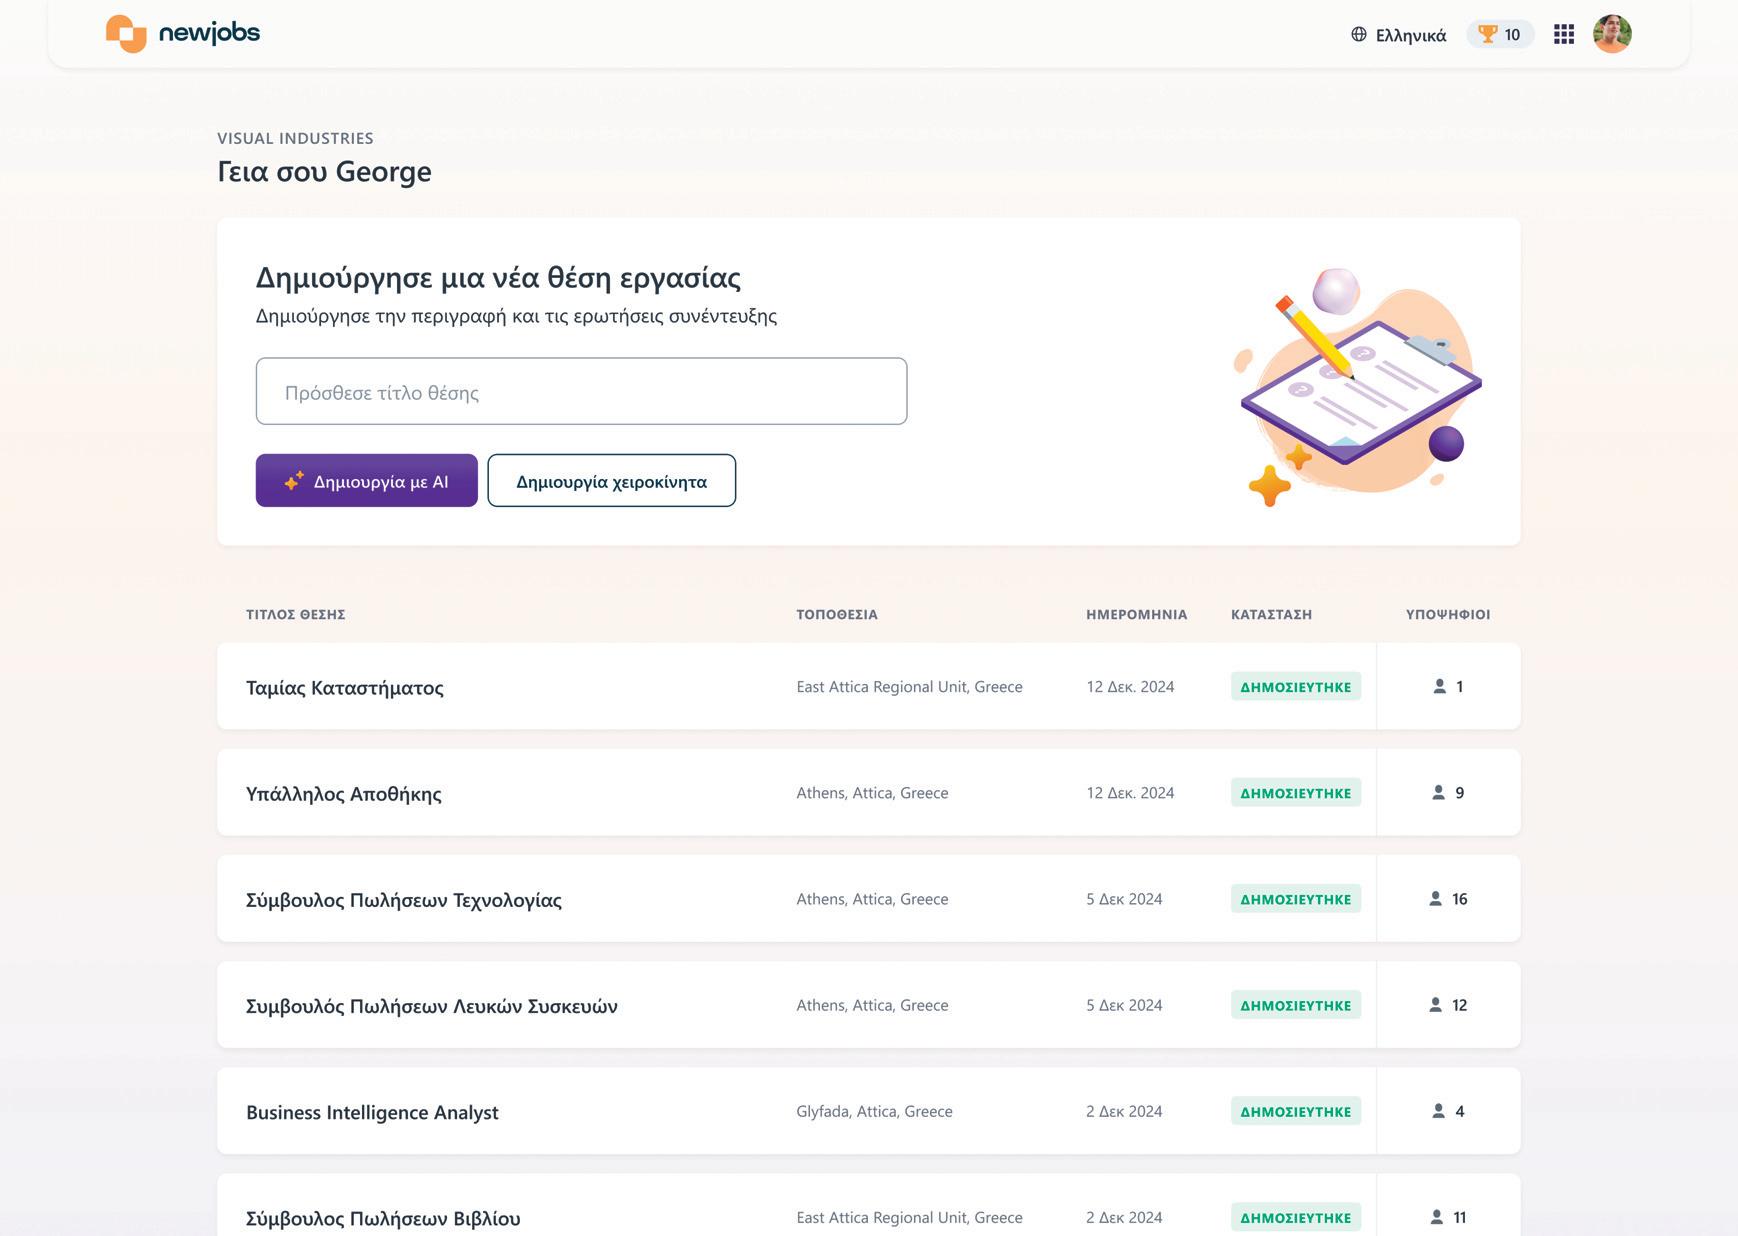The image size is (1738, 1236).
Task: Focus the Πρόσθεσε τίτλο θέσης field
Action: [x=581, y=391]
